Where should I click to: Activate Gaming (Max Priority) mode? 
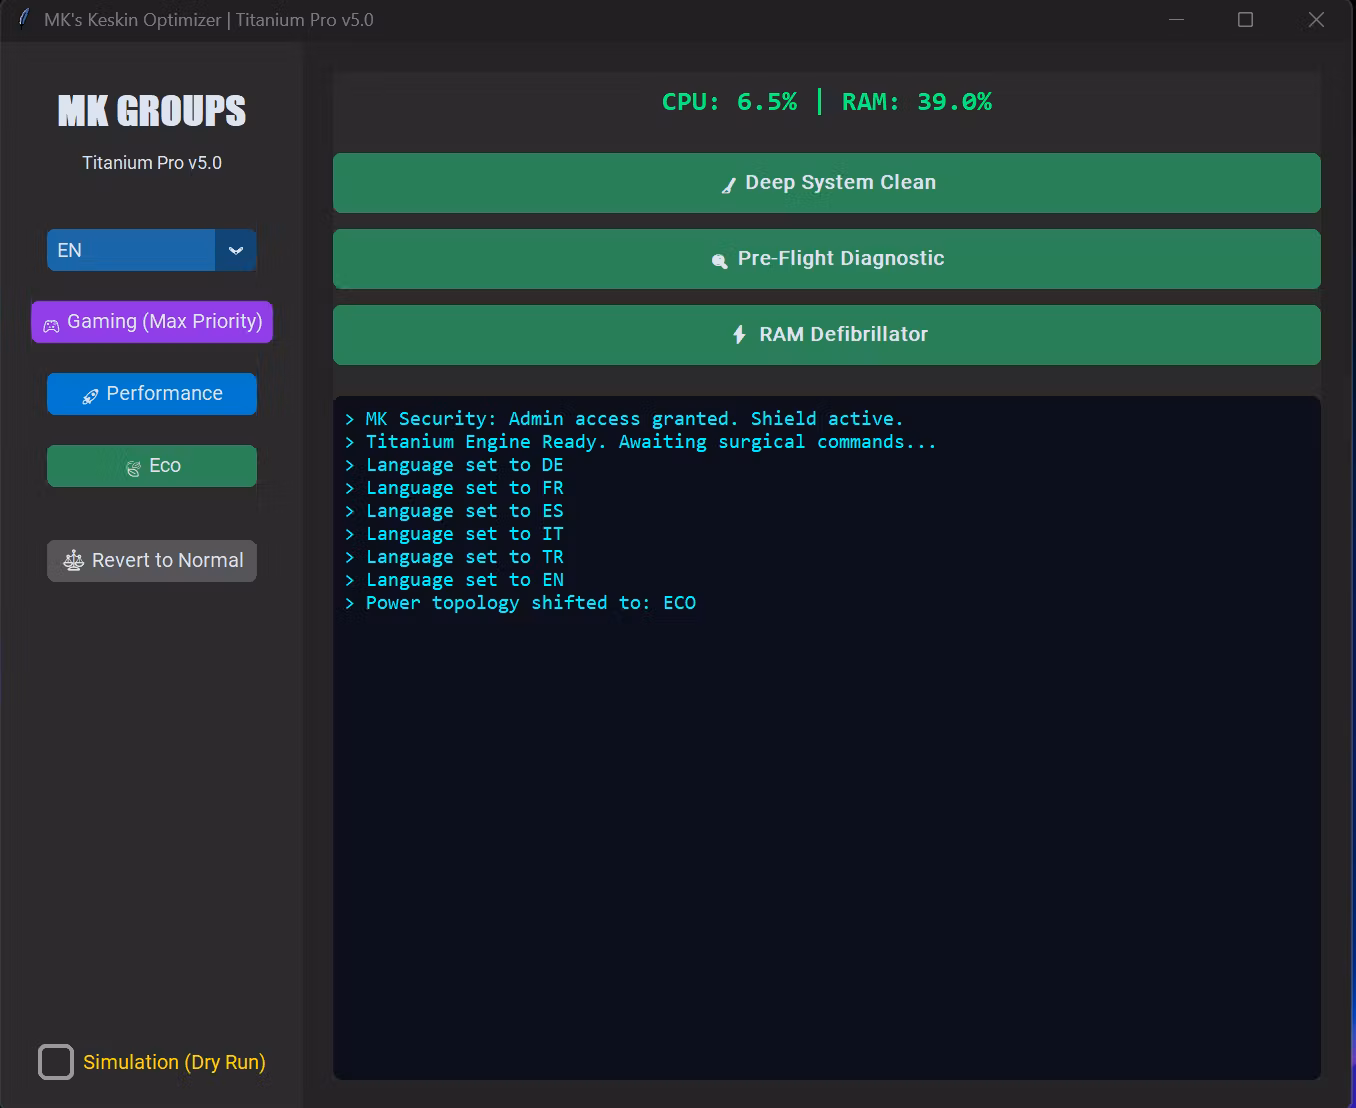(152, 322)
